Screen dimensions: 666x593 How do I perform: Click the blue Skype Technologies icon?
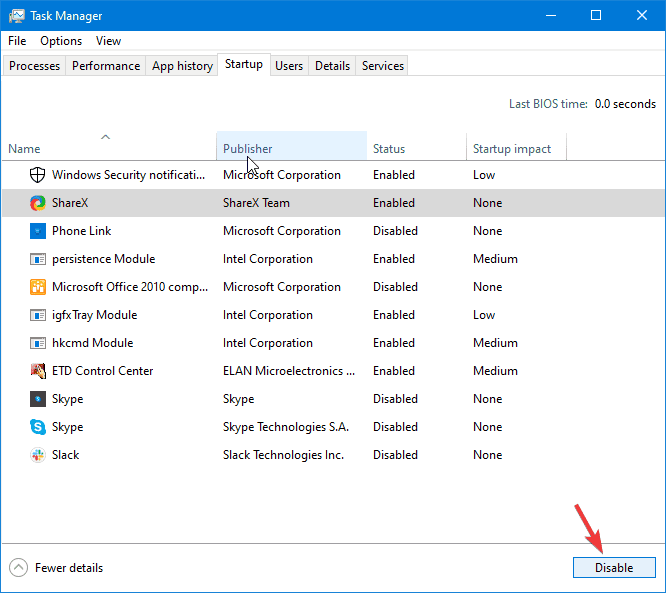tap(37, 427)
